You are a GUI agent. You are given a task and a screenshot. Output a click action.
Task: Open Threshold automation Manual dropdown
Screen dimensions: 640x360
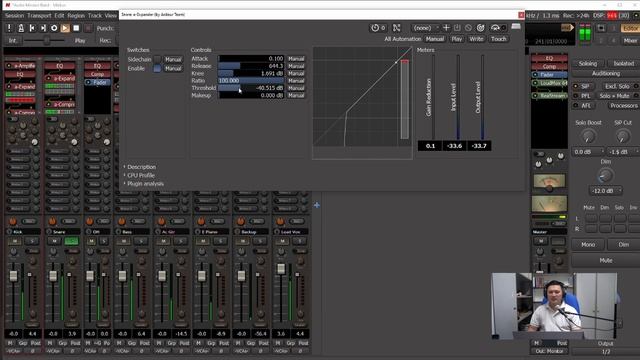[296, 88]
